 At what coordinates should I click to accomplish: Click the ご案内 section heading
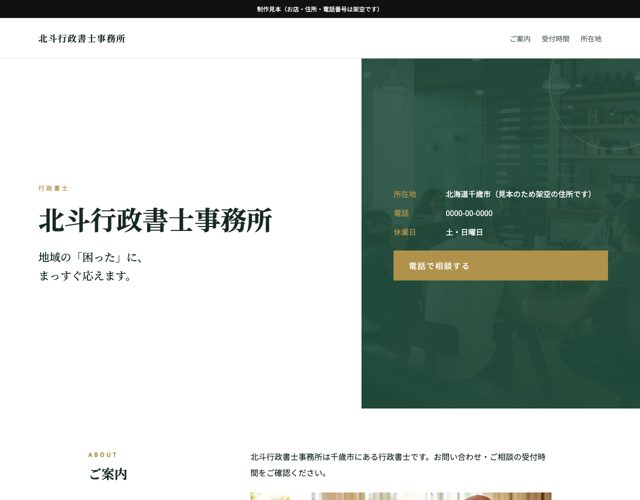tap(108, 474)
